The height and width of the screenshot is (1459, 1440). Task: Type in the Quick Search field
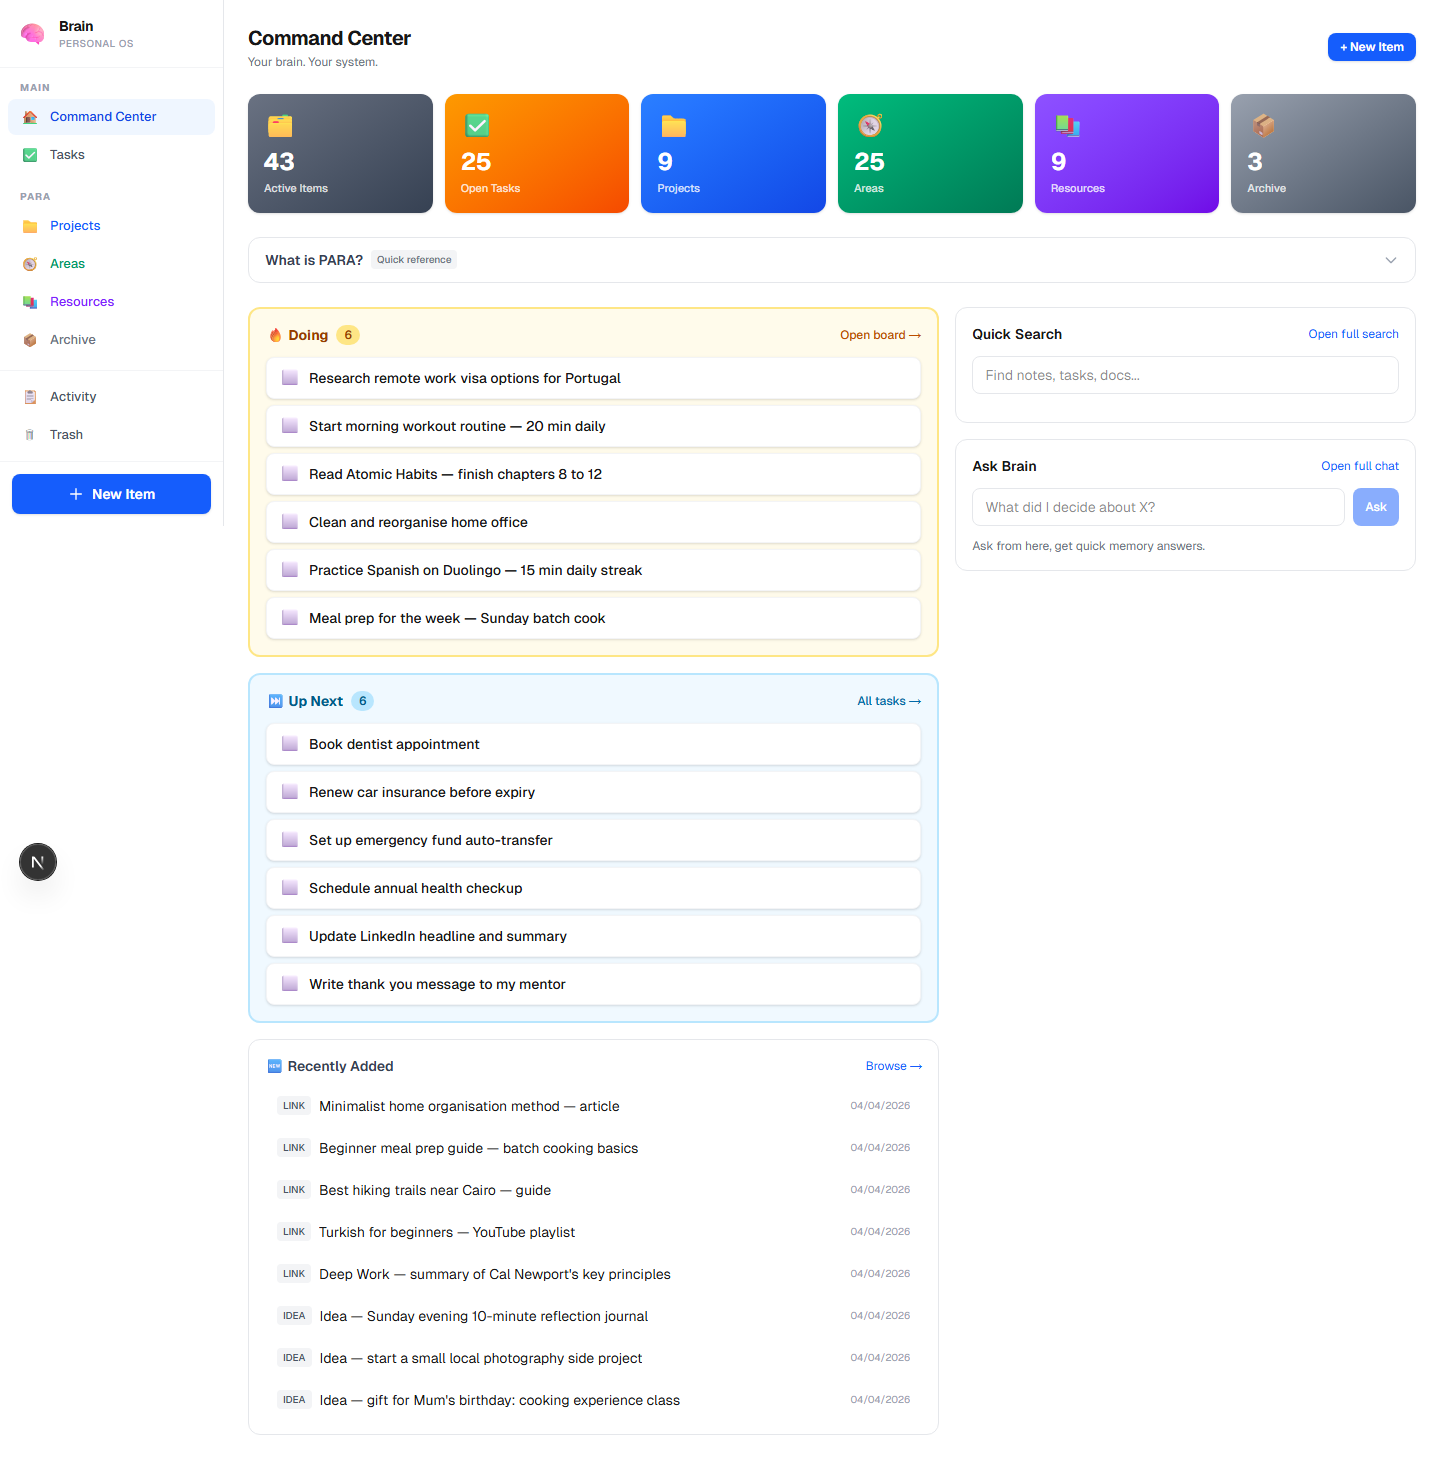point(1184,374)
